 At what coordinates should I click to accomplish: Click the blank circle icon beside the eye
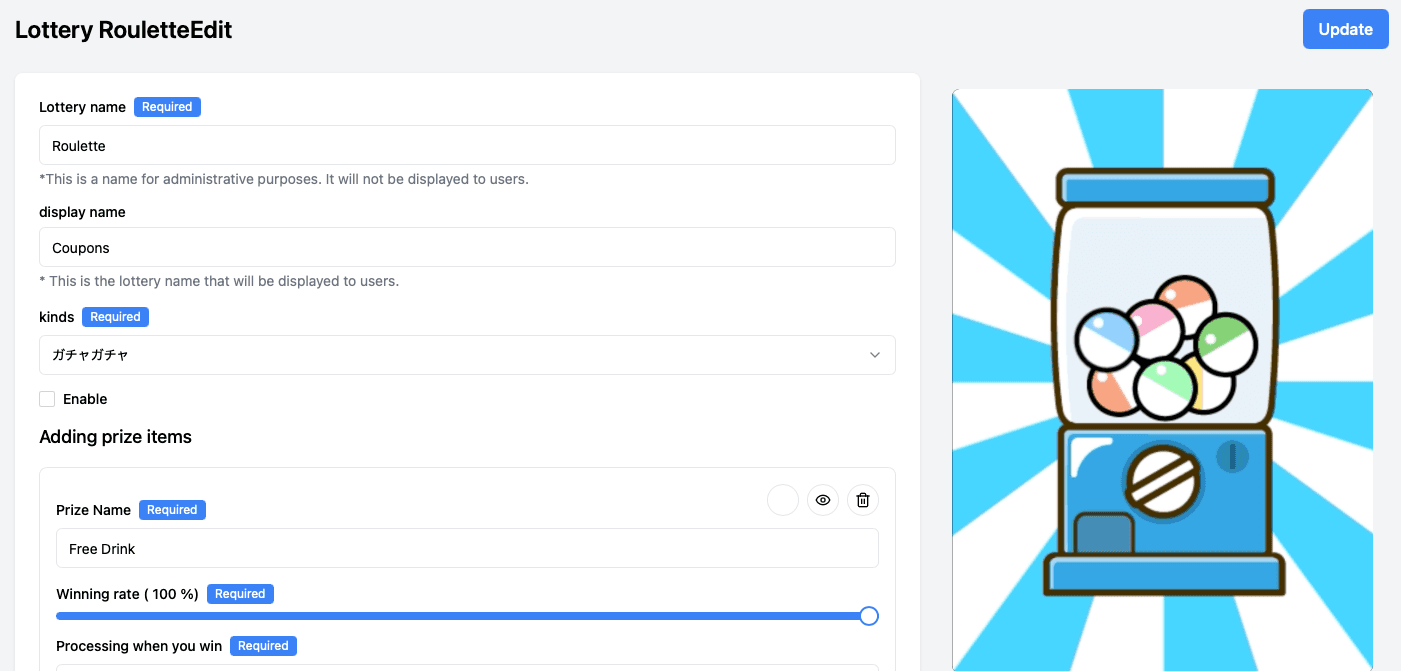coord(782,499)
